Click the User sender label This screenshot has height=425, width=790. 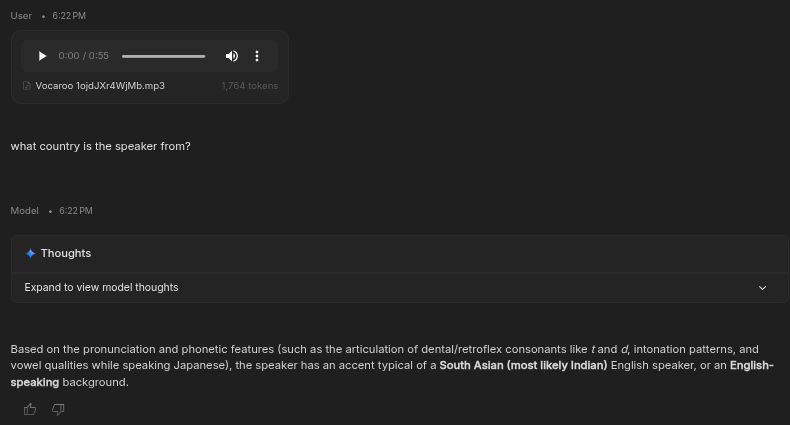(x=21, y=16)
